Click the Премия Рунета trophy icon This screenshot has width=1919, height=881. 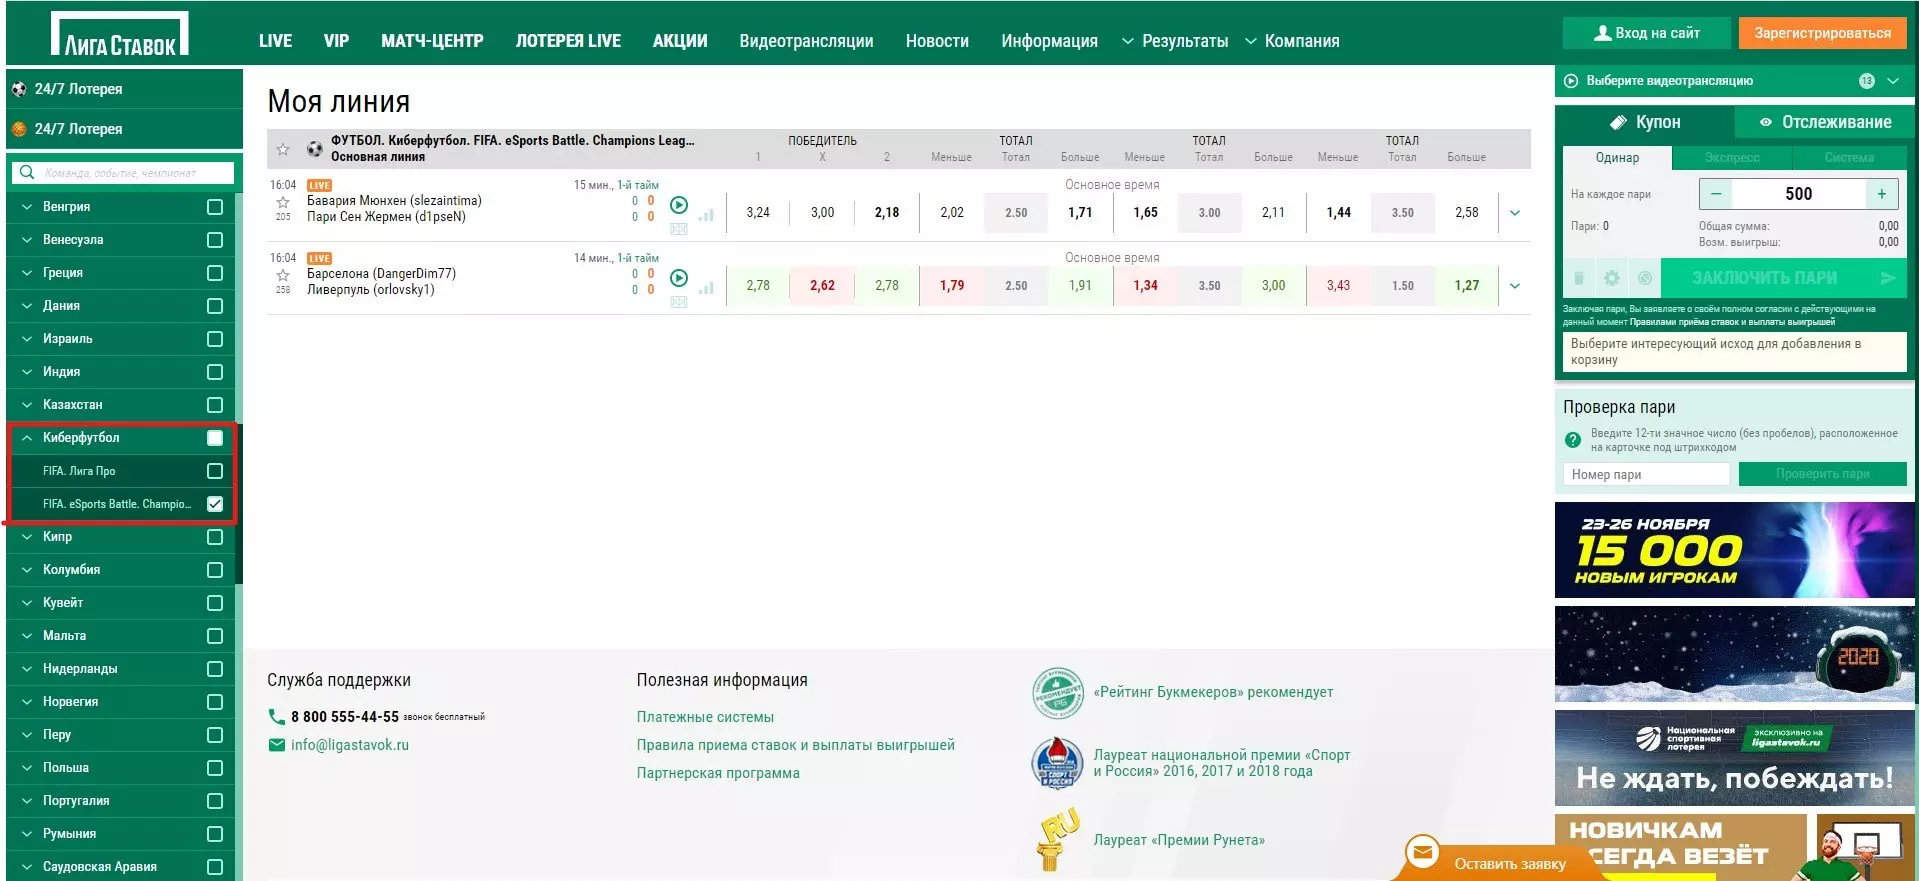coord(1057,839)
